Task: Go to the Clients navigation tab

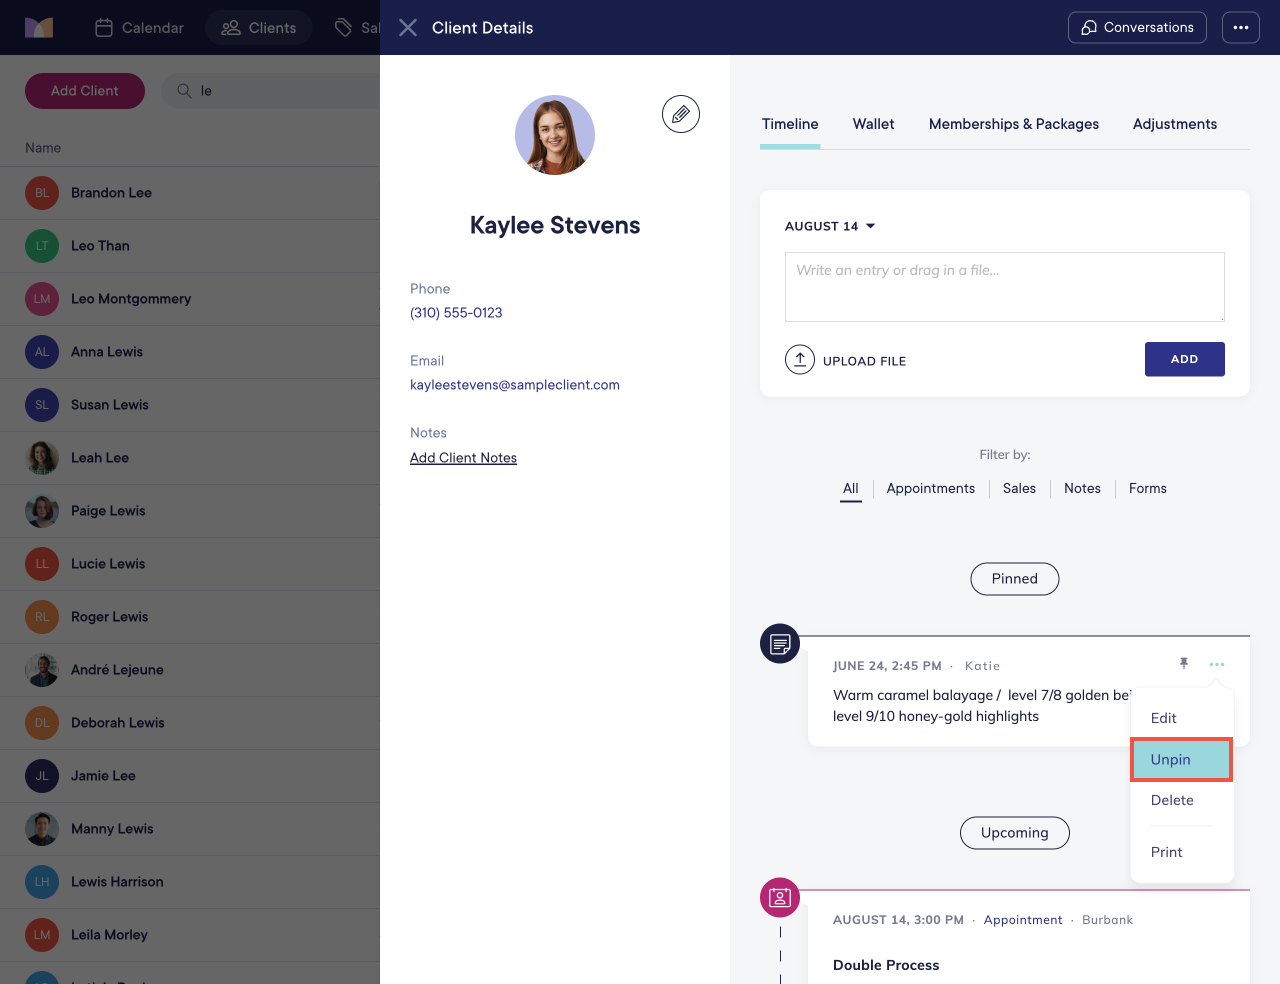Action: tap(258, 28)
